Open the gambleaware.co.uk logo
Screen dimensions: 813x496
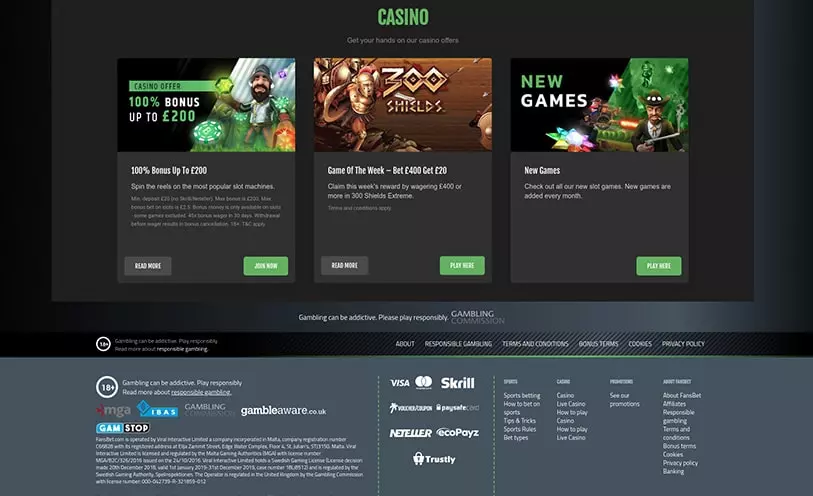point(284,410)
